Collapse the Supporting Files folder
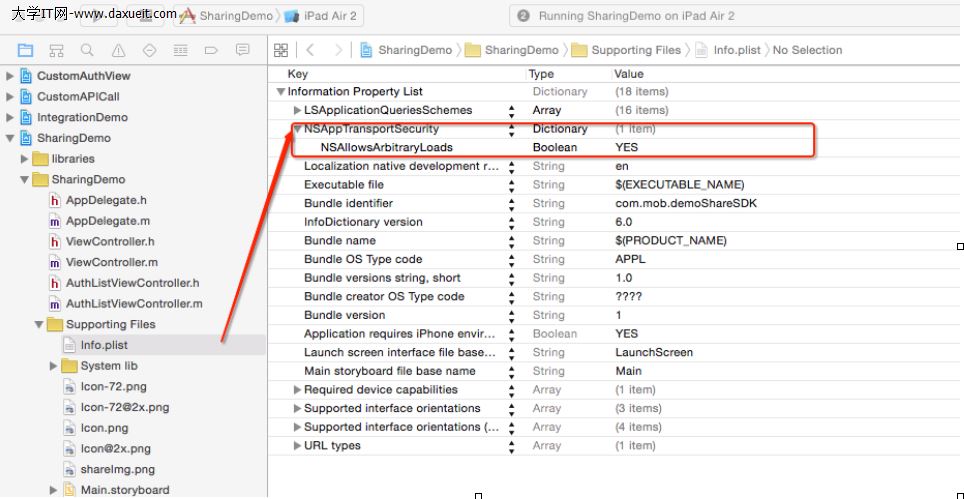This screenshot has width=964, height=499. pyautogui.click(x=40, y=325)
